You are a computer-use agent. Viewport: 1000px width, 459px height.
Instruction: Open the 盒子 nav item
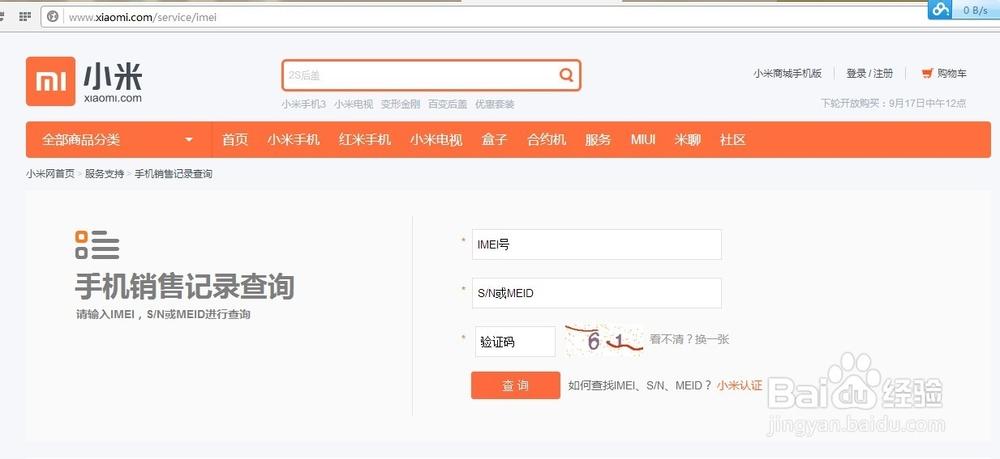[x=494, y=140]
